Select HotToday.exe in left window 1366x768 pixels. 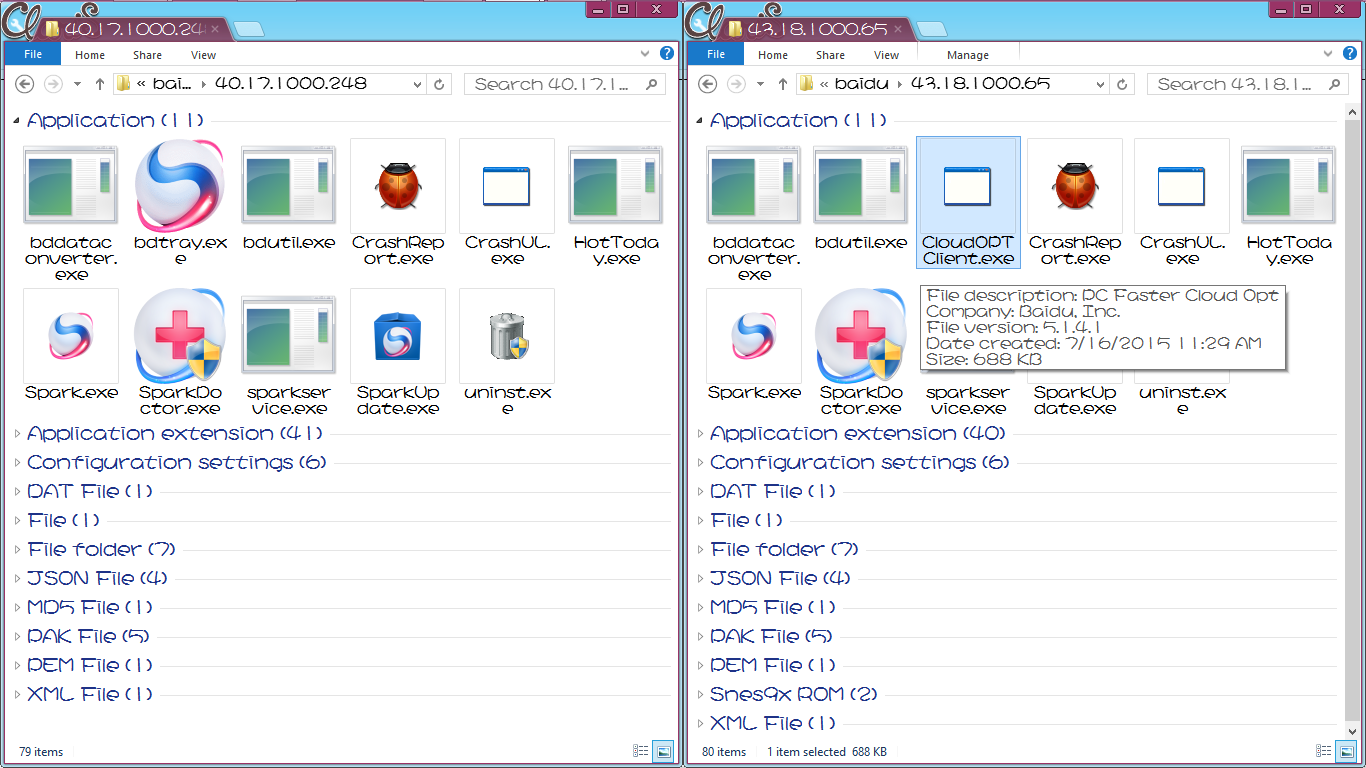pyautogui.click(x=616, y=204)
